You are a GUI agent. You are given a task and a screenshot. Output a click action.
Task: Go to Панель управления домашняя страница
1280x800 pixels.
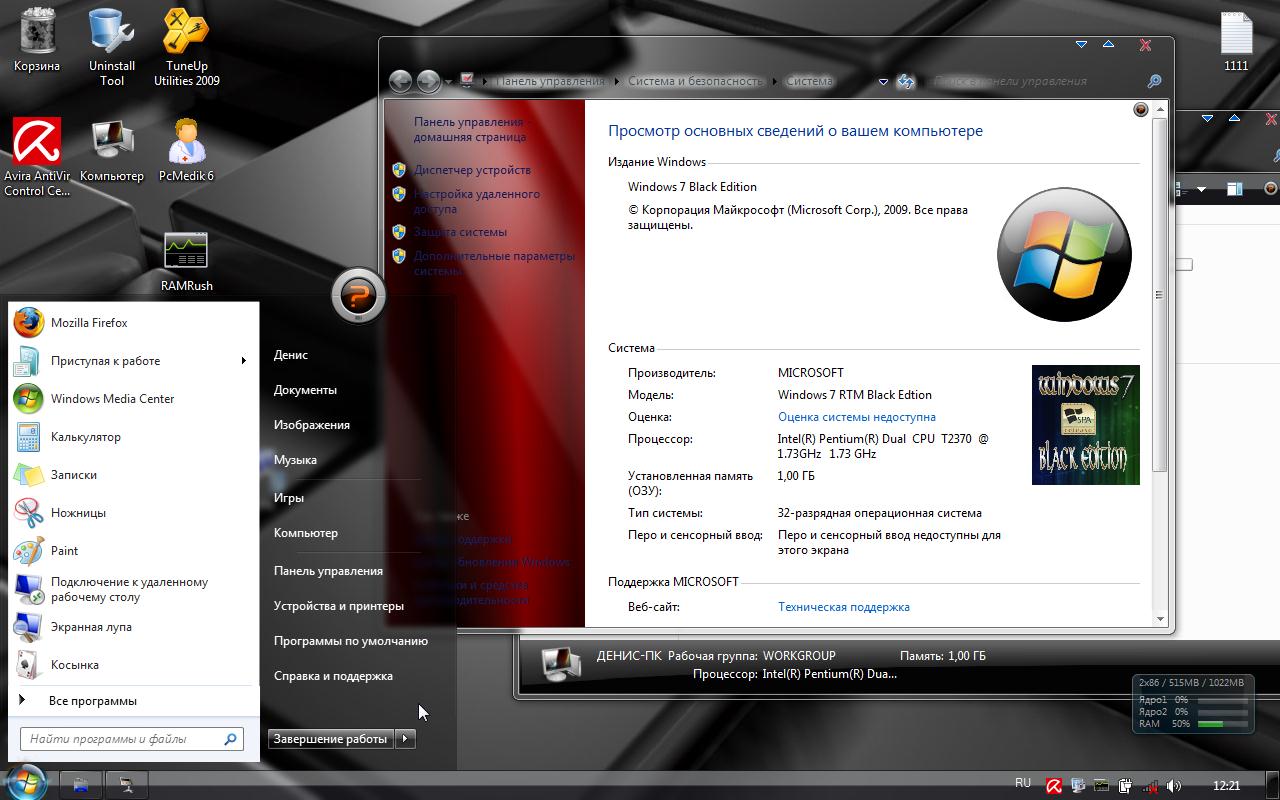coord(470,129)
